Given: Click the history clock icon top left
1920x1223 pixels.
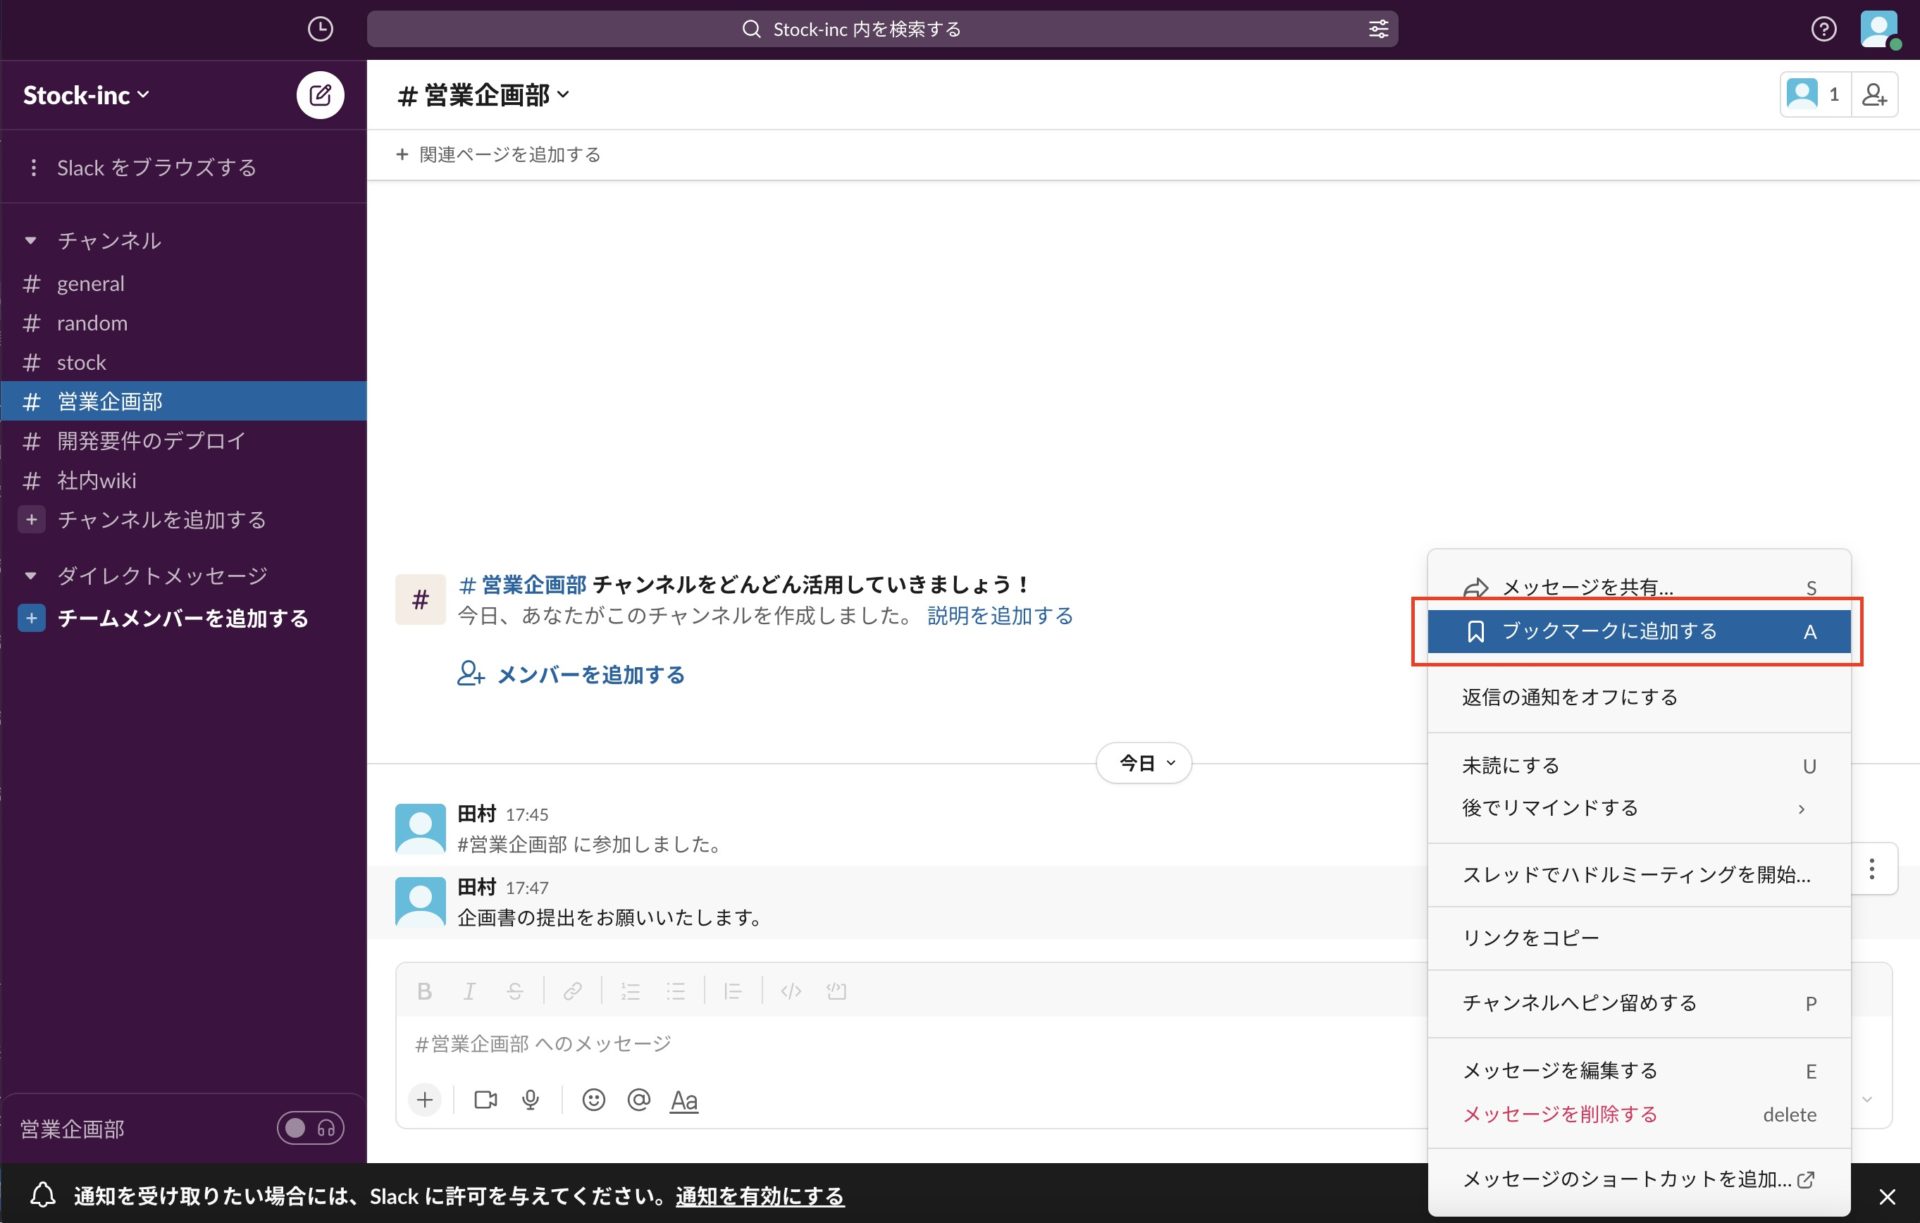Looking at the screenshot, I should click(x=319, y=29).
